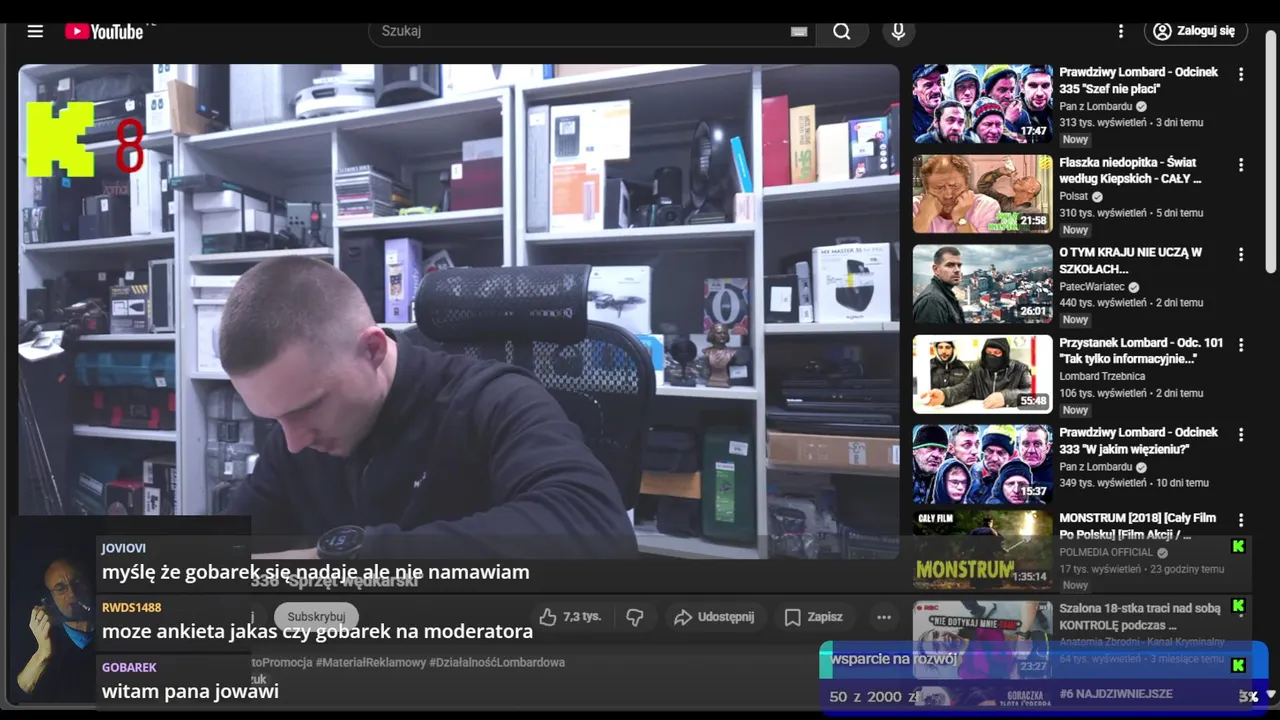Click green K badge beside MONSTRUM entry
This screenshot has height=720, width=1280.
point(1238,546)
